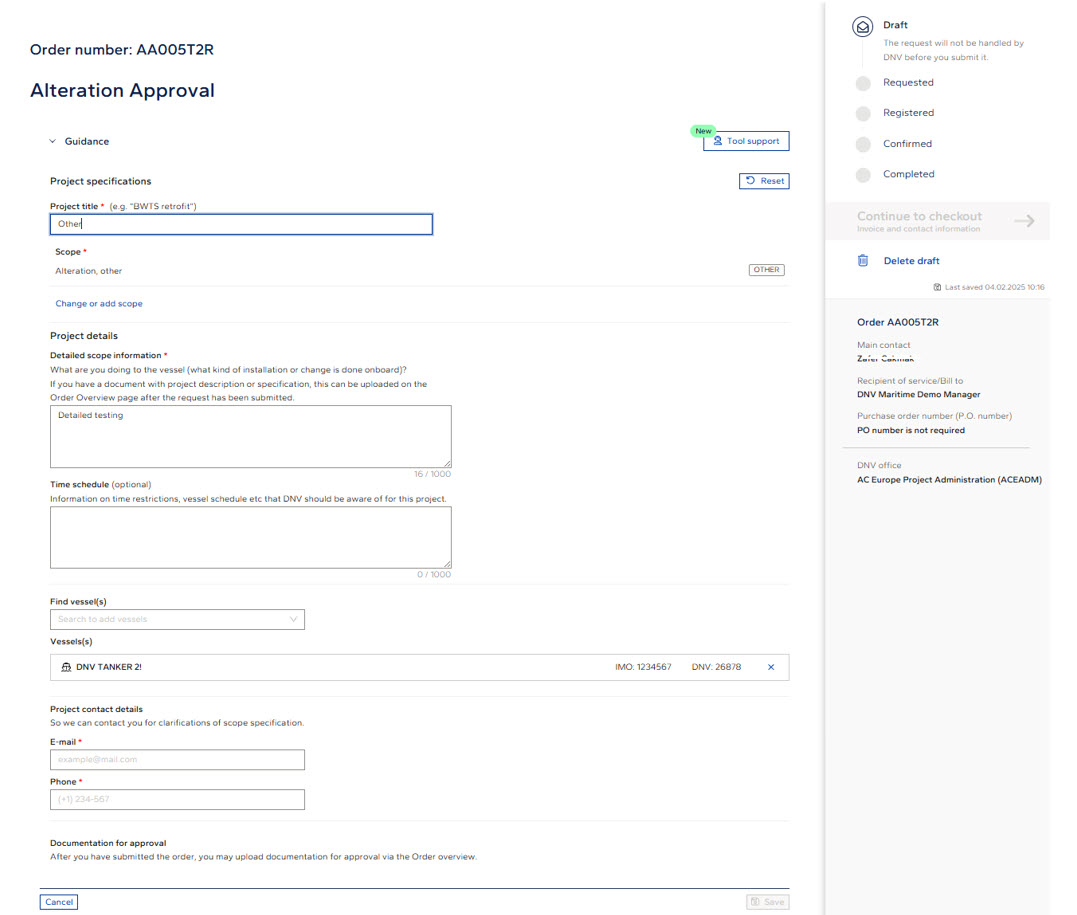Viewport: 1077px width, 915px height.
Task: Select the Requested step in progress tracker
Action: pos(907,83)
